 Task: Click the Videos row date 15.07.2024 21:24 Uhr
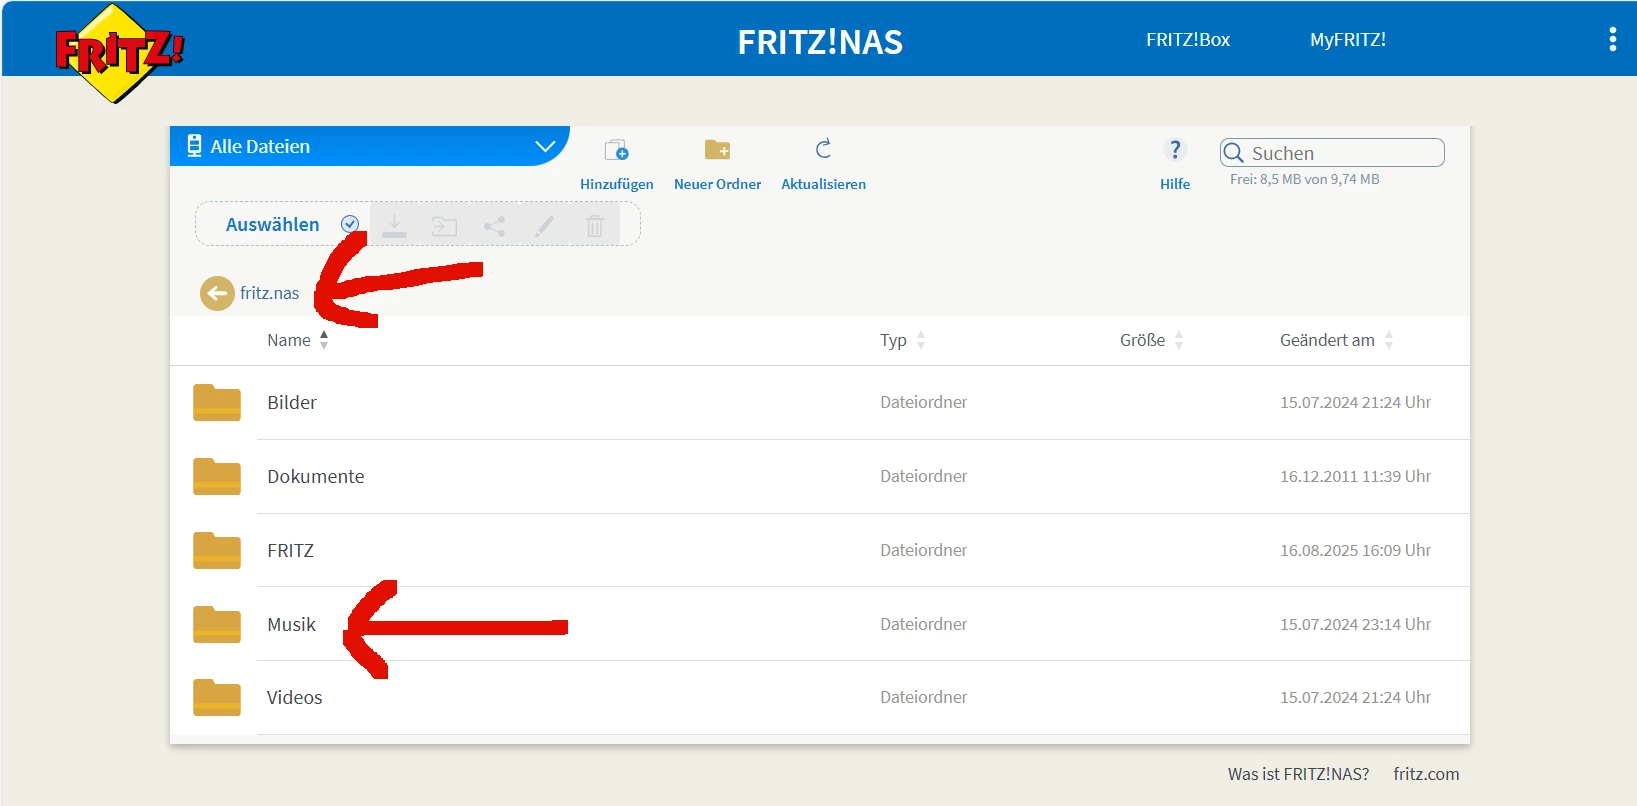(x=1355, y=697)
